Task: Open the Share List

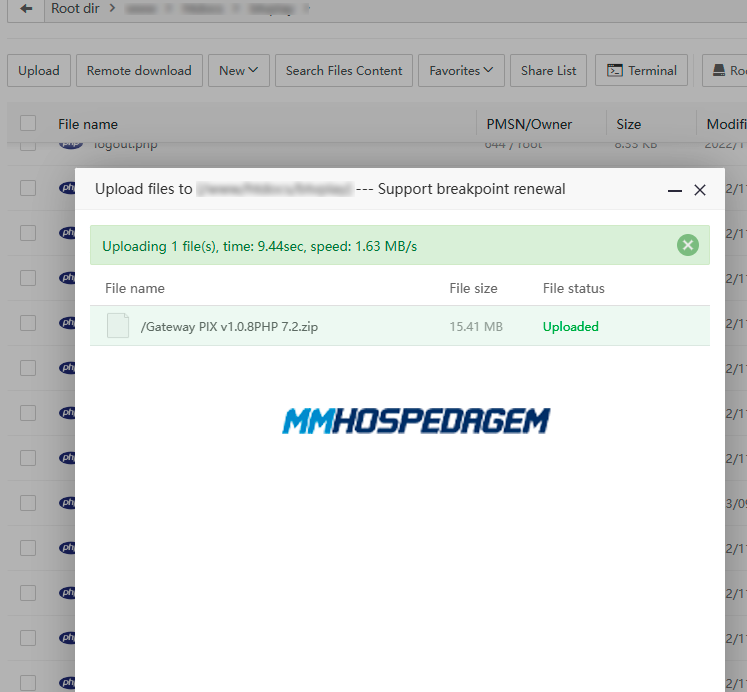Action: pos(548,70)
